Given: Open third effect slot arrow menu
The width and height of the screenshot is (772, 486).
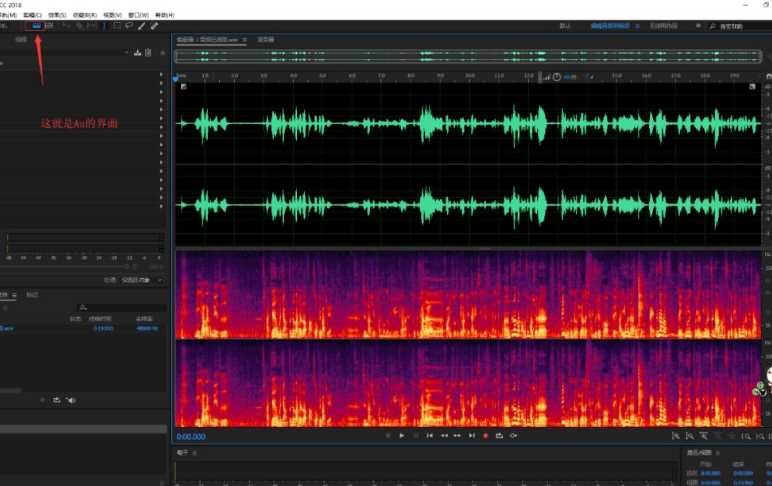Looking at the screenshot, I should pos(161,91).
